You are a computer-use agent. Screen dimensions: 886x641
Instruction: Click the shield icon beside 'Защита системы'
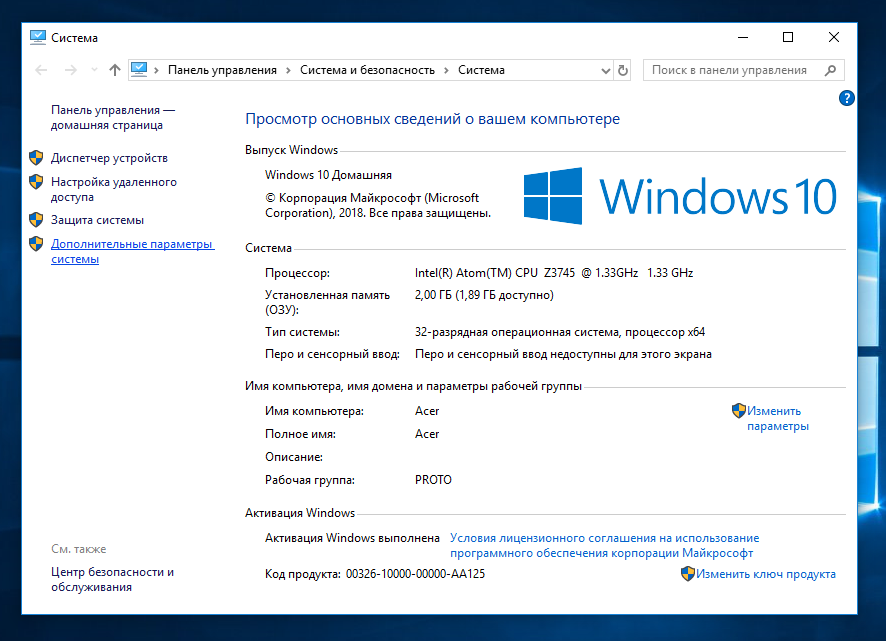(36, 219)
